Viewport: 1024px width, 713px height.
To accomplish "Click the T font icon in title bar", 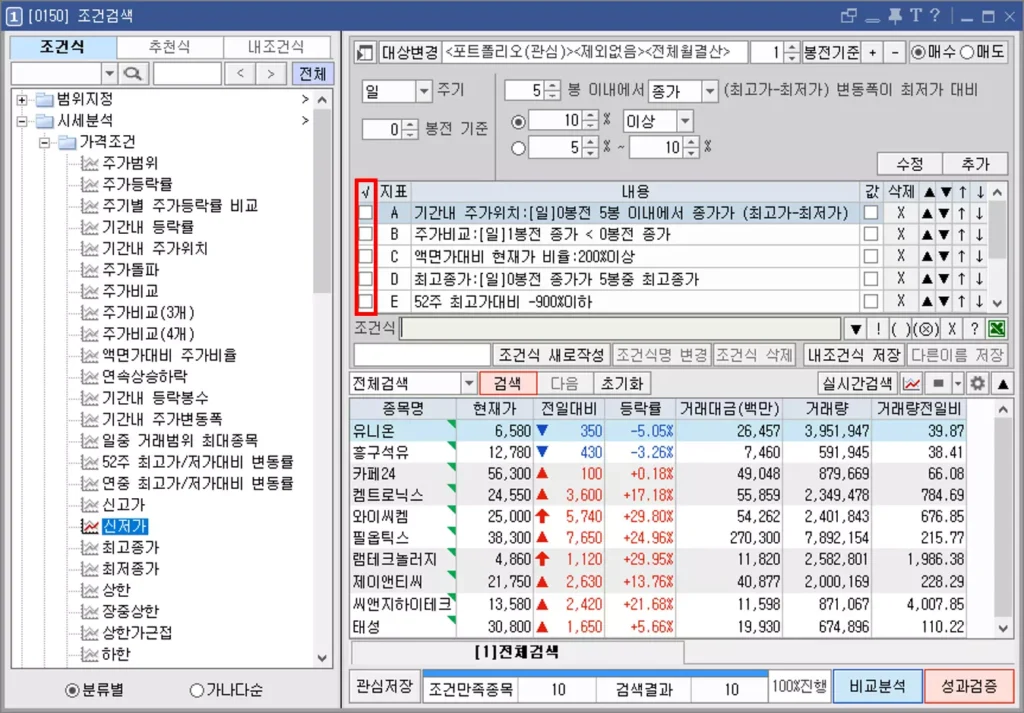I will pos(916,15).
